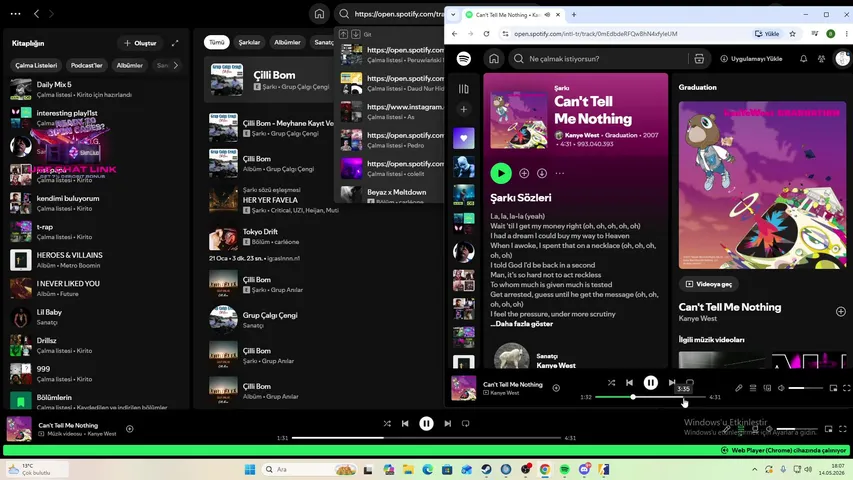
Task: Open connect to device icon in web player
Action: pyautogui.click(x=767, y=388)
